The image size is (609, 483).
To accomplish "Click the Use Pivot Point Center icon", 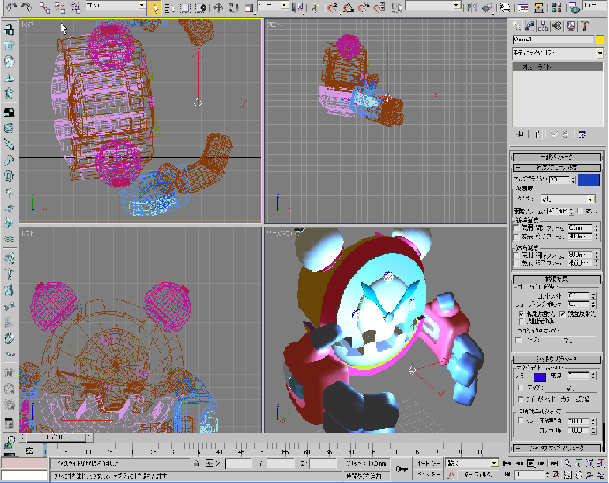I will [x=298, y=8].
